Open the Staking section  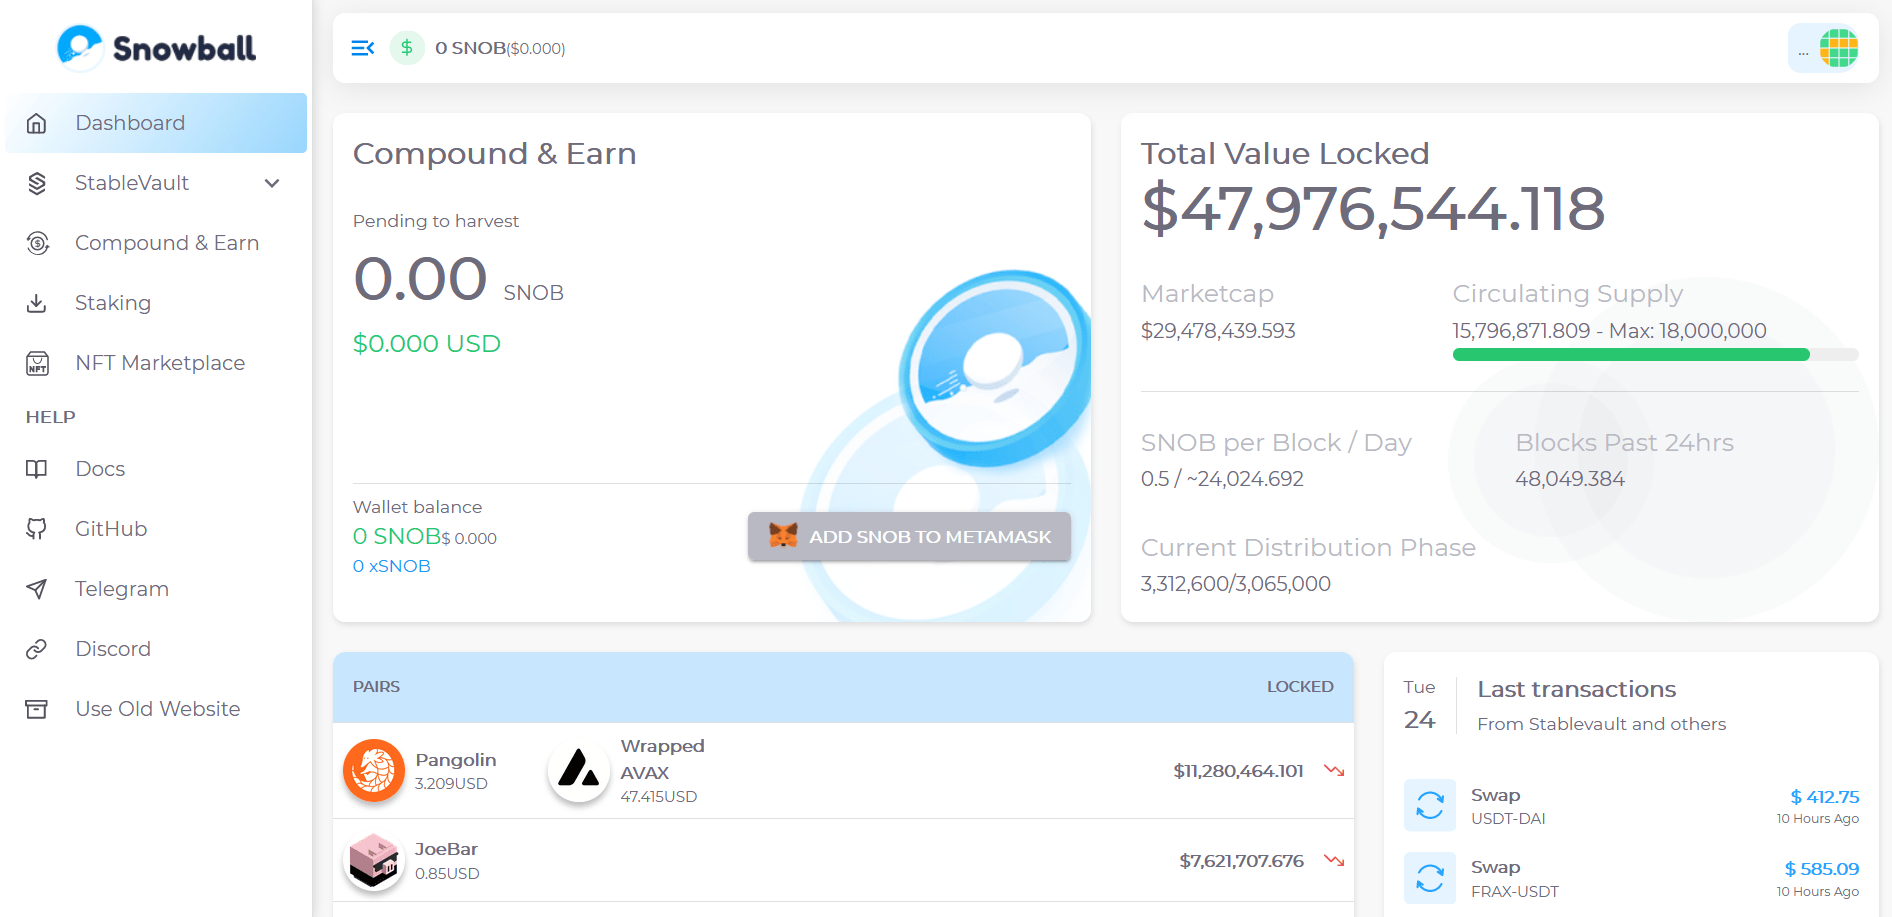pyautogui.click(x=112, y=303)
